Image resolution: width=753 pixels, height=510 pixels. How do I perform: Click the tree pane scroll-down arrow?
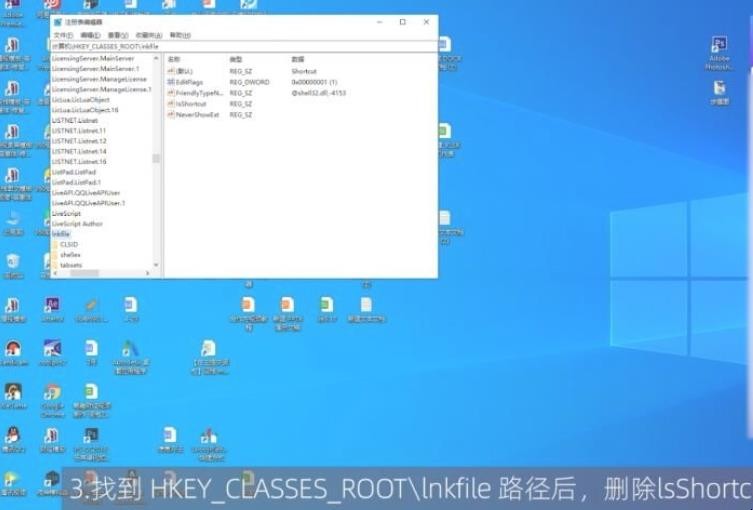tap(156, 265)
